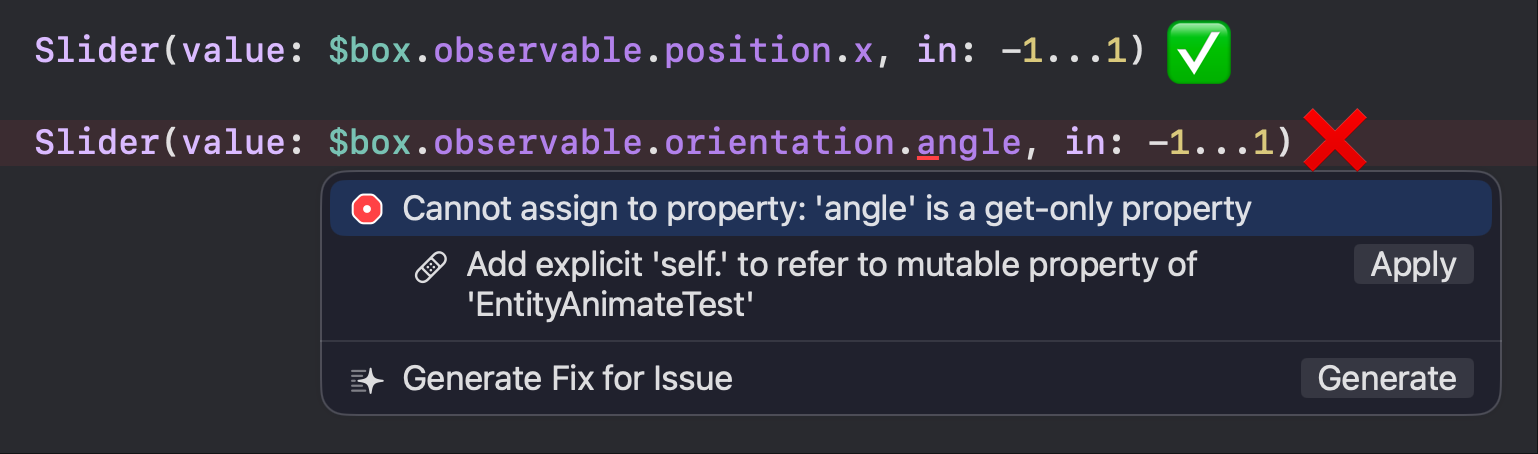Click '$box' in the first line

370,52
